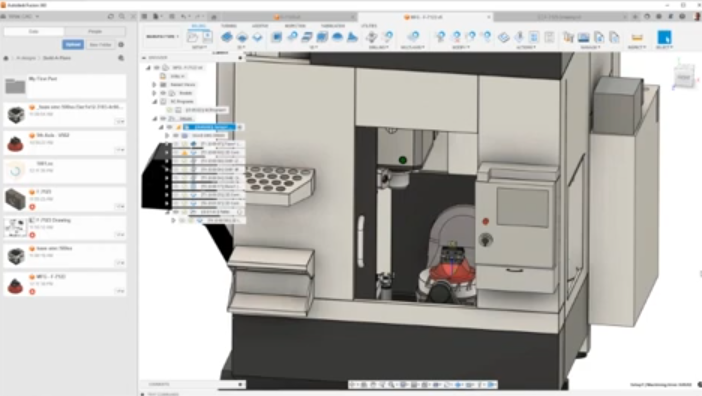The image size is (702, 396).
Task: Select the Data tab in data panel
Action: coord(34,31)
